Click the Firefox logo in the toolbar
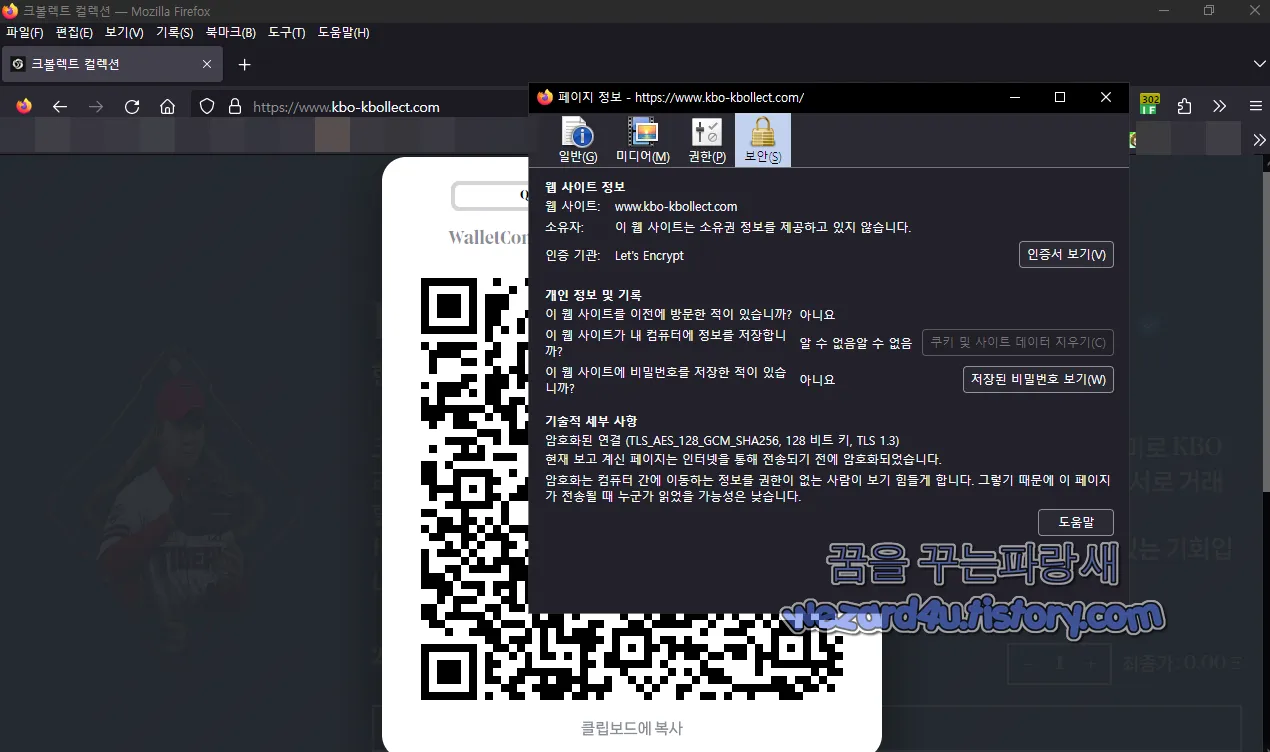 point(24,106)
